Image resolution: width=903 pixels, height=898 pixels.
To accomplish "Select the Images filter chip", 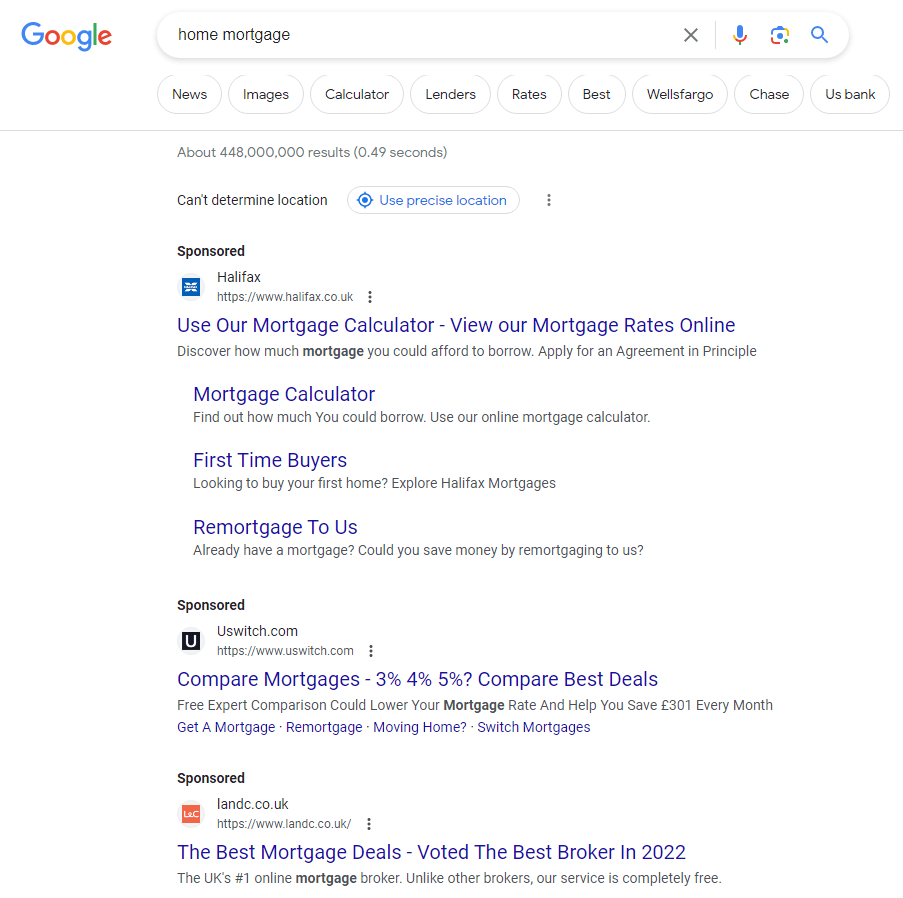I will point(265,94).
